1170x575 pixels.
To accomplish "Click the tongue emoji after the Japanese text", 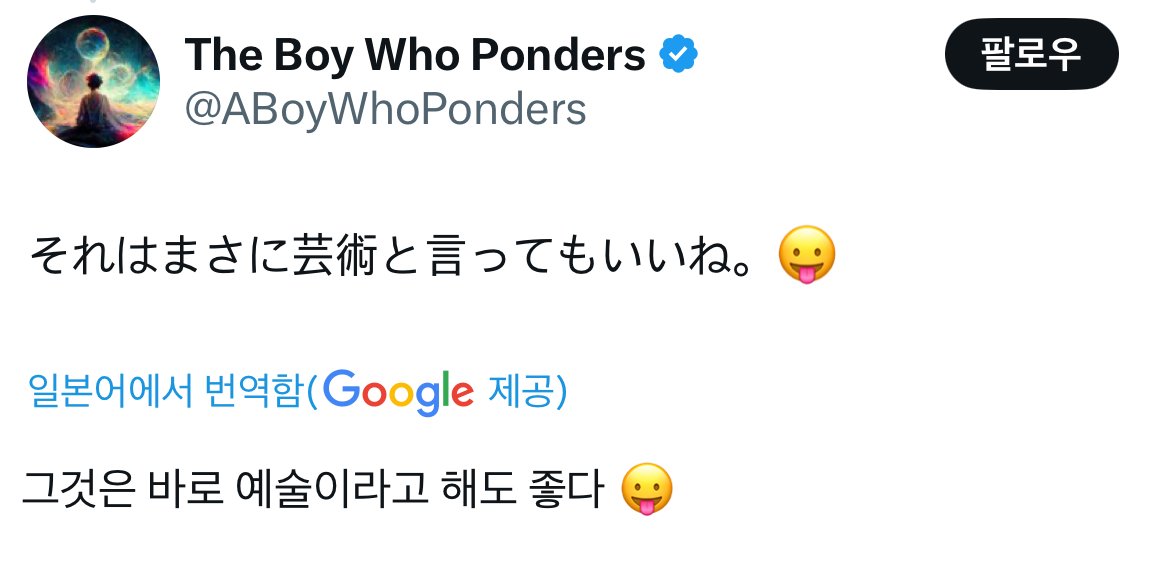I will click(806, 256).
